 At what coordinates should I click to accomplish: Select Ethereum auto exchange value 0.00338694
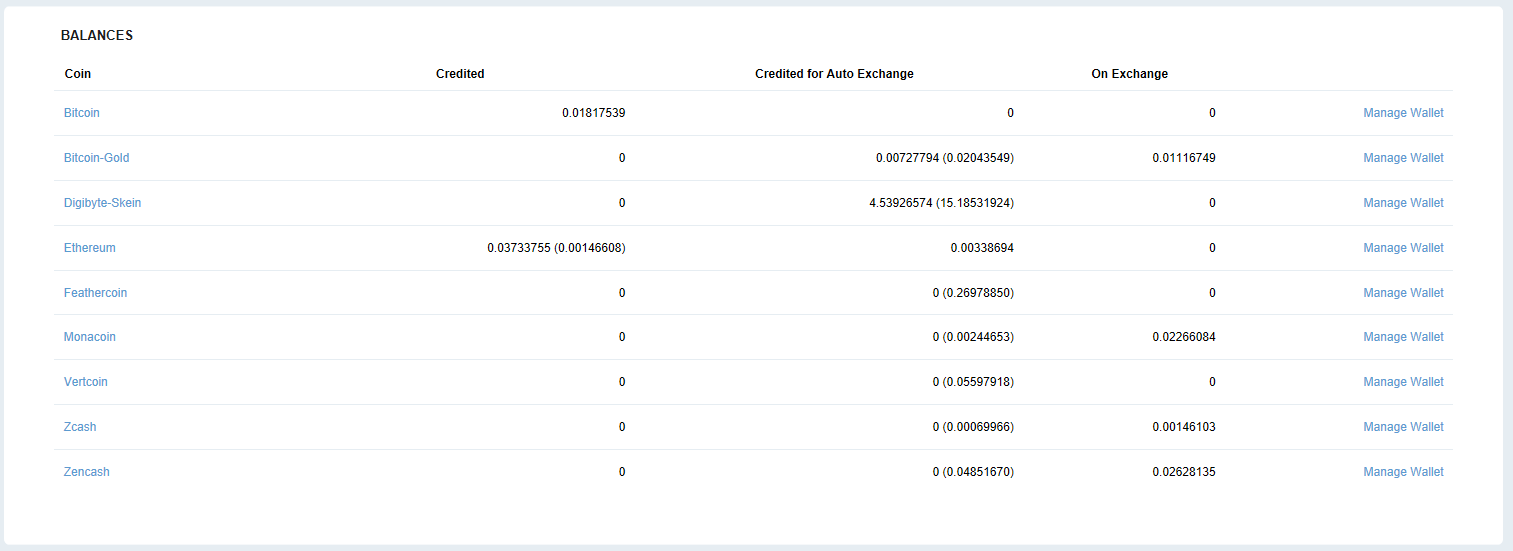click(982, 248)
